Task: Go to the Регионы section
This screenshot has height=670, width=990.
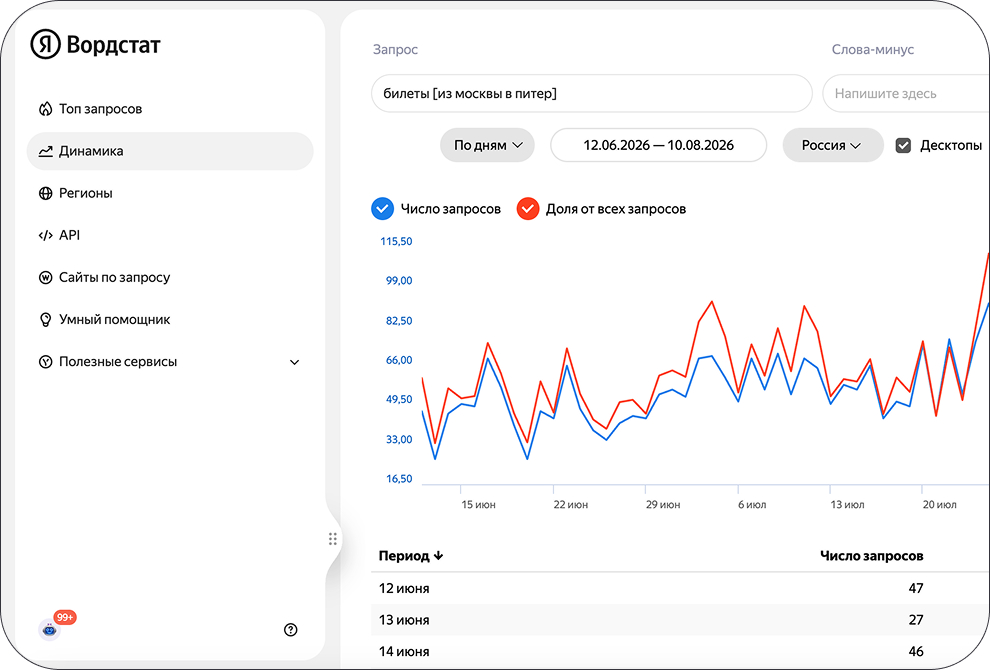Action: [170, 193]
